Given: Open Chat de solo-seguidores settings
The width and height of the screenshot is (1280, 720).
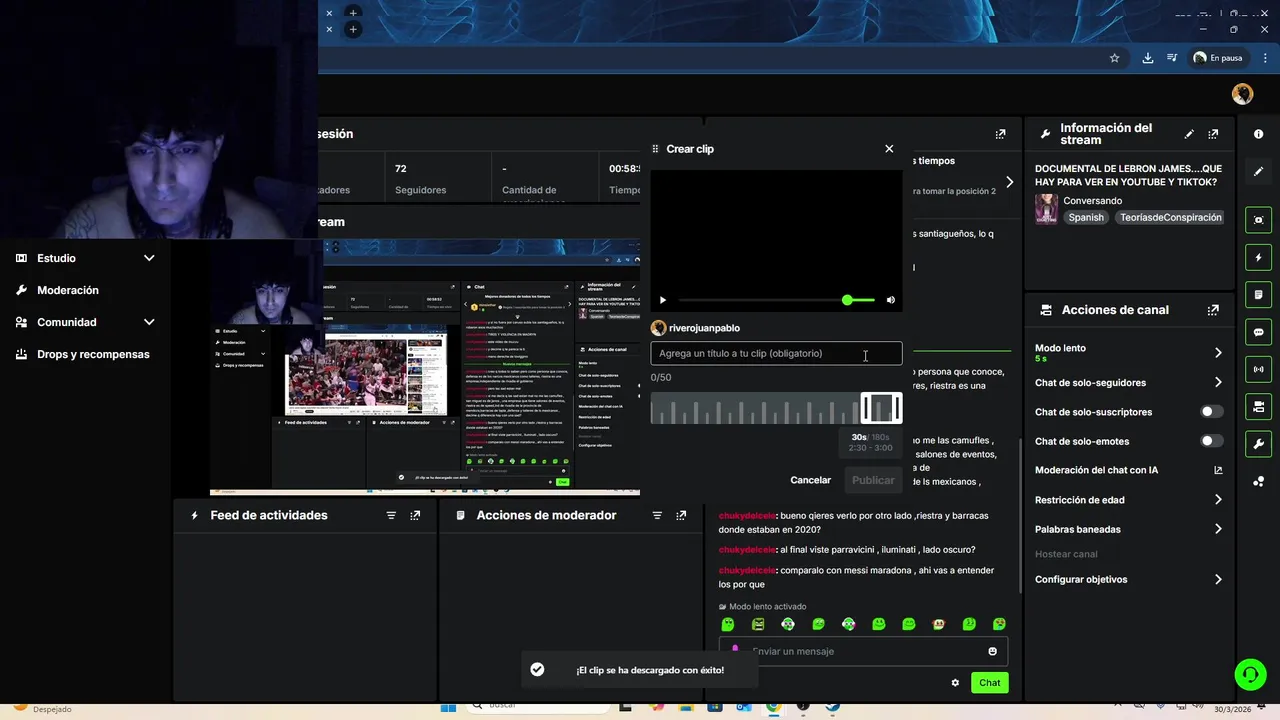Looking at the screenshot, I should pos(1129,382).
